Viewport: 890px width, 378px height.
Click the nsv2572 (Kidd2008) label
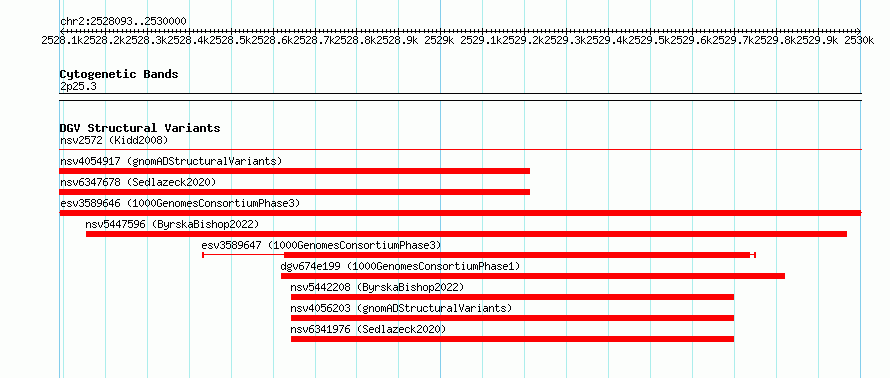(114, 140)
